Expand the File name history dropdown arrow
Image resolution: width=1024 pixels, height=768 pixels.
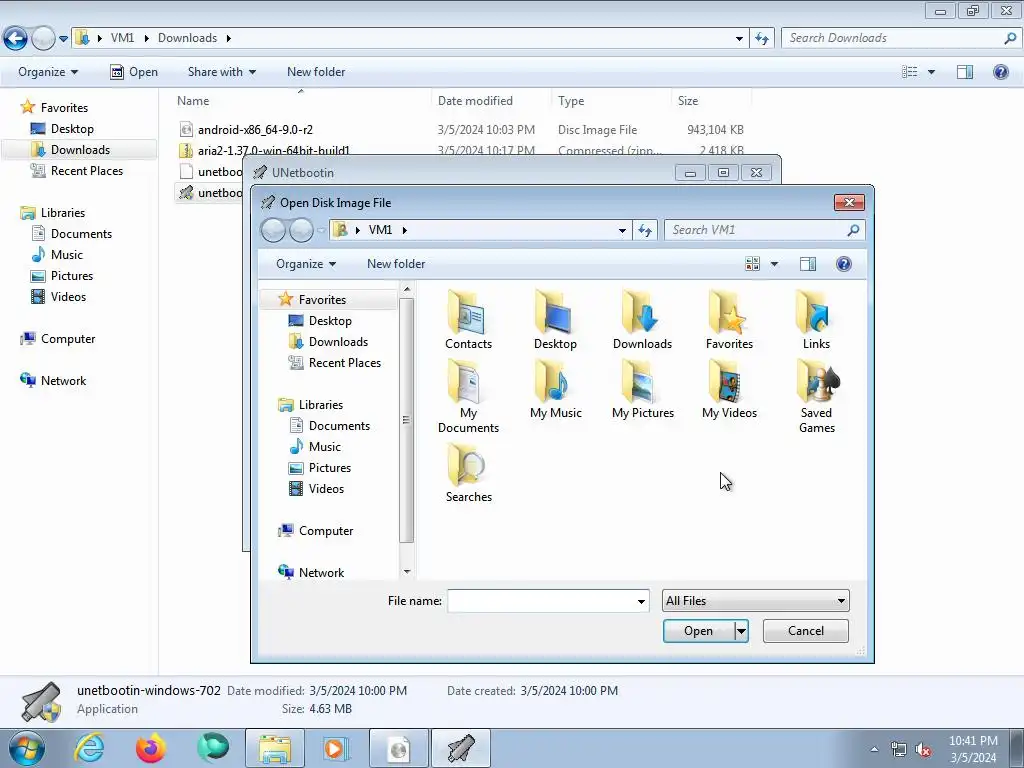coord(641,601)
